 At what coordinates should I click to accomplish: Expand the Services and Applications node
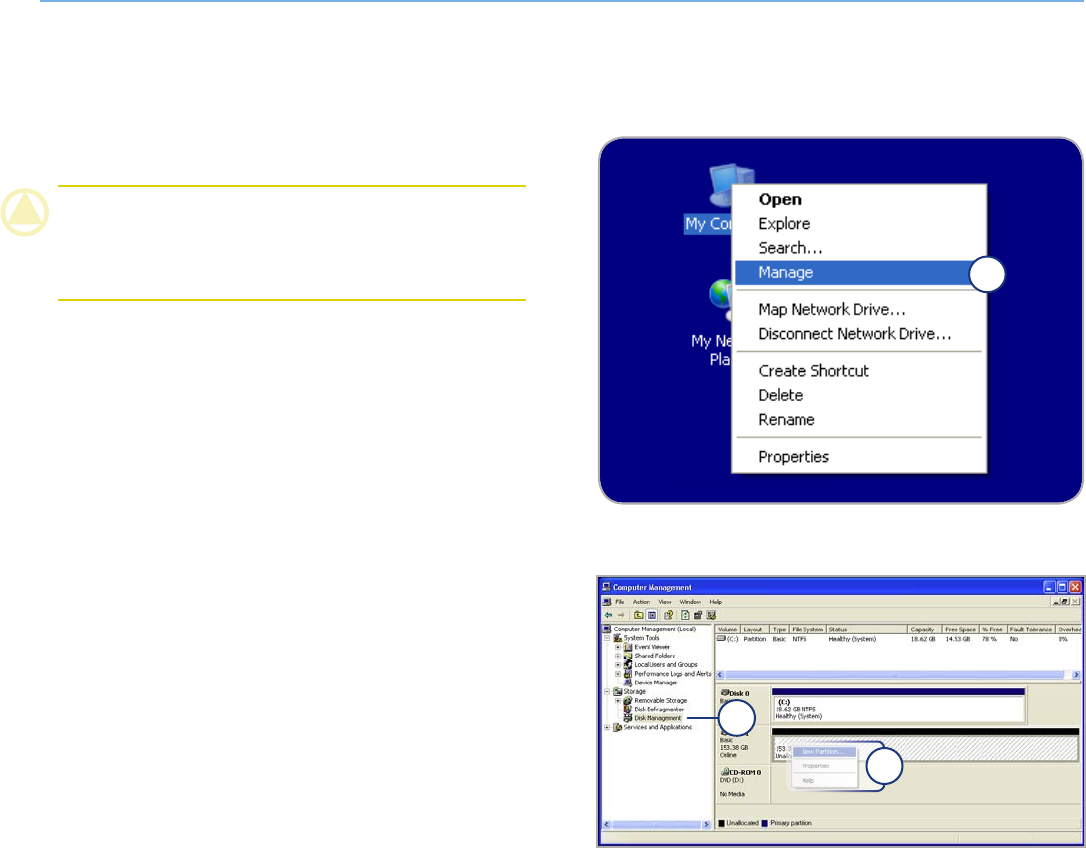pyautogui.click(x=607, y=727)
